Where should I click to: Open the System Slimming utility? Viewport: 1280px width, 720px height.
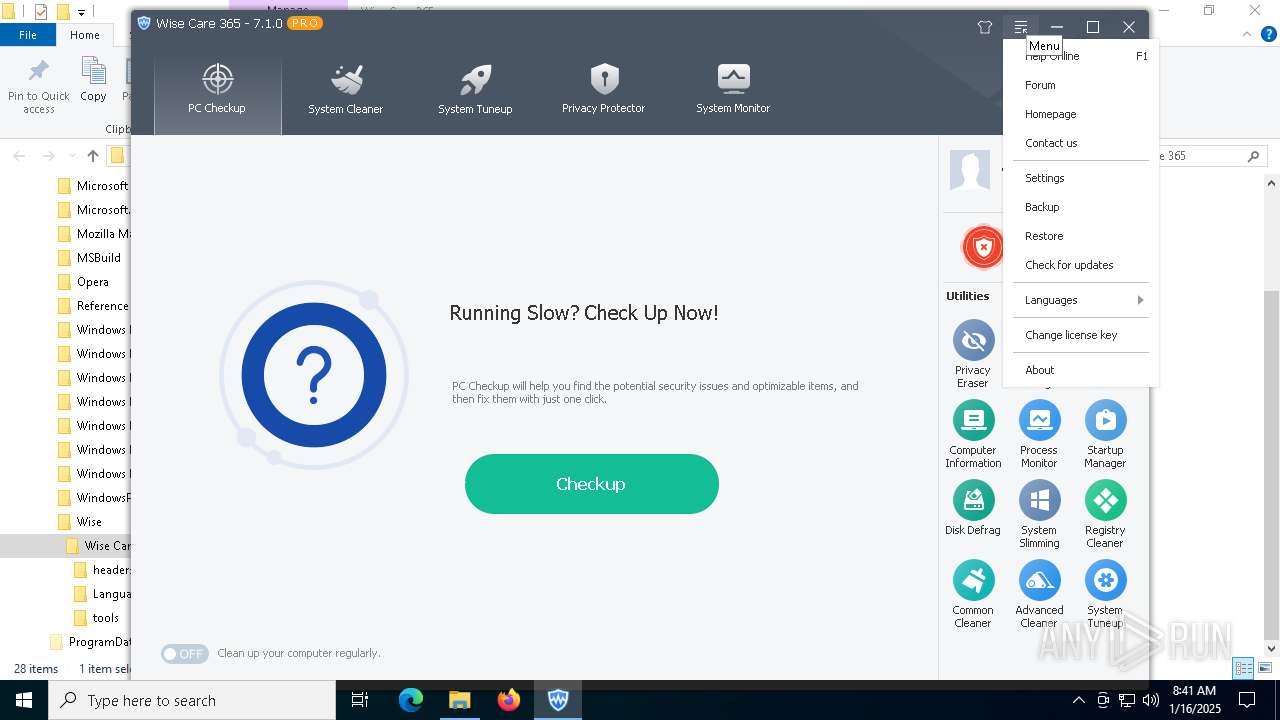pos(1039,514)
